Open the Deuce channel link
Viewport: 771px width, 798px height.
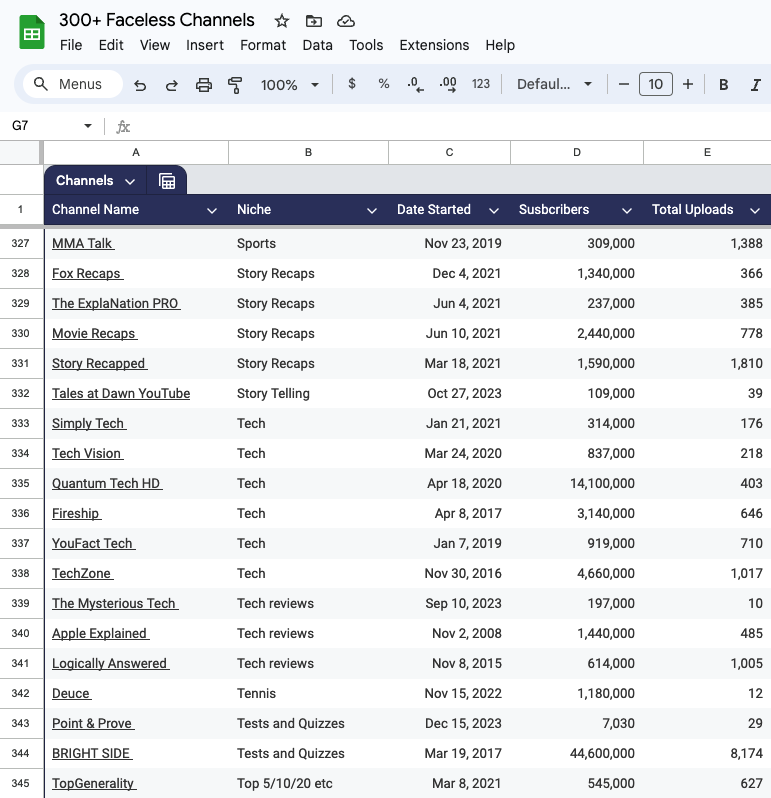[72, 693]
